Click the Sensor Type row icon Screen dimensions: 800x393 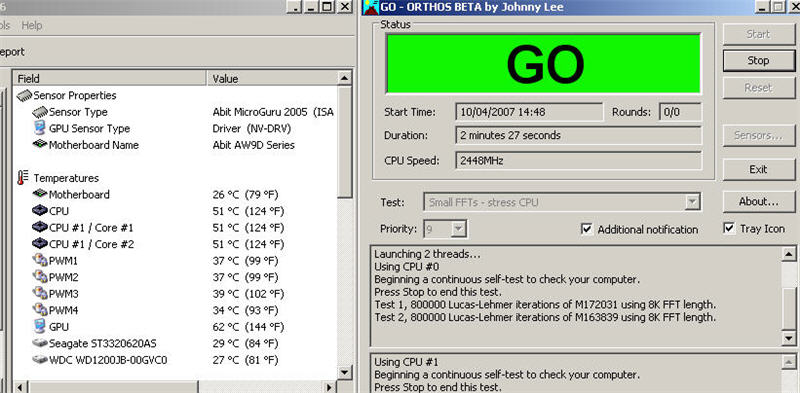coord(40,112)
